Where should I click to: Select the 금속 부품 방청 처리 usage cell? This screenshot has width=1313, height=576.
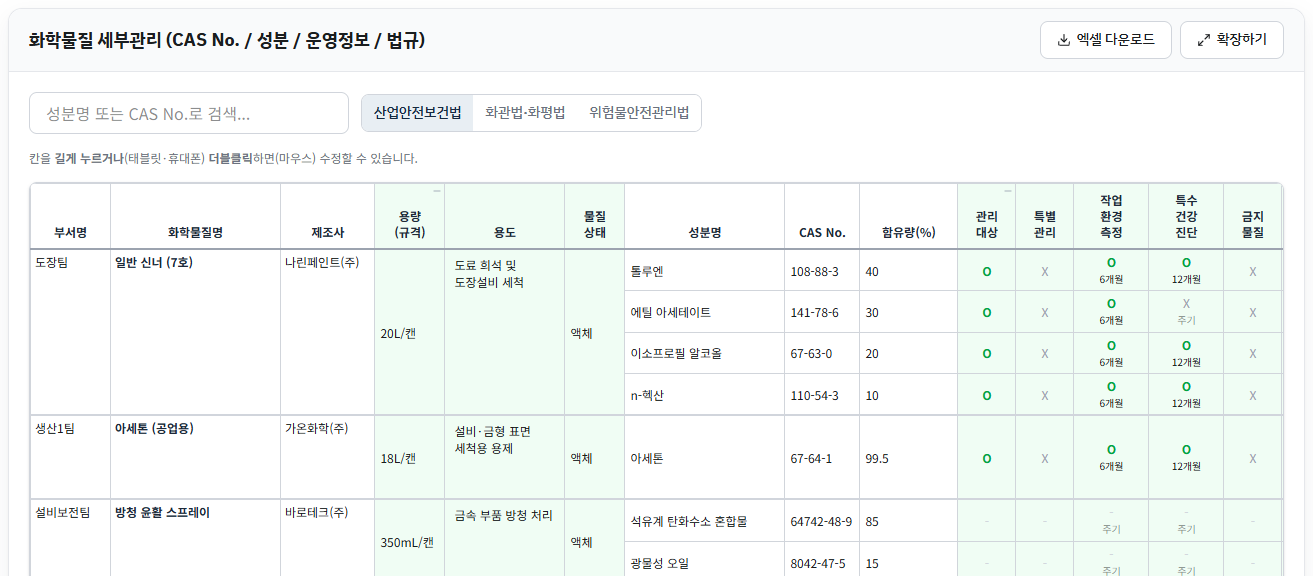click(x=504, y=538)
